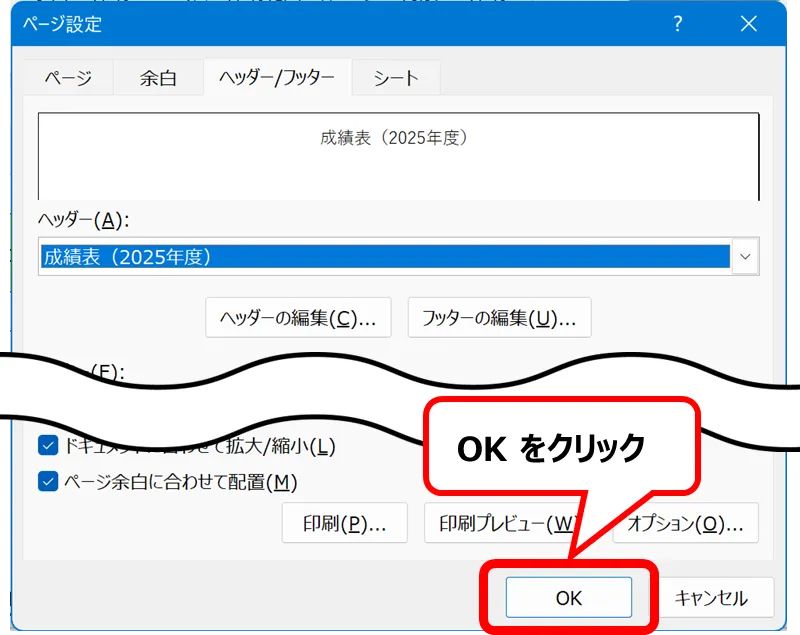This screenshot has width=800, height=635.
Task: Switch to the ページ tab
Action: [x=68, y=77]
